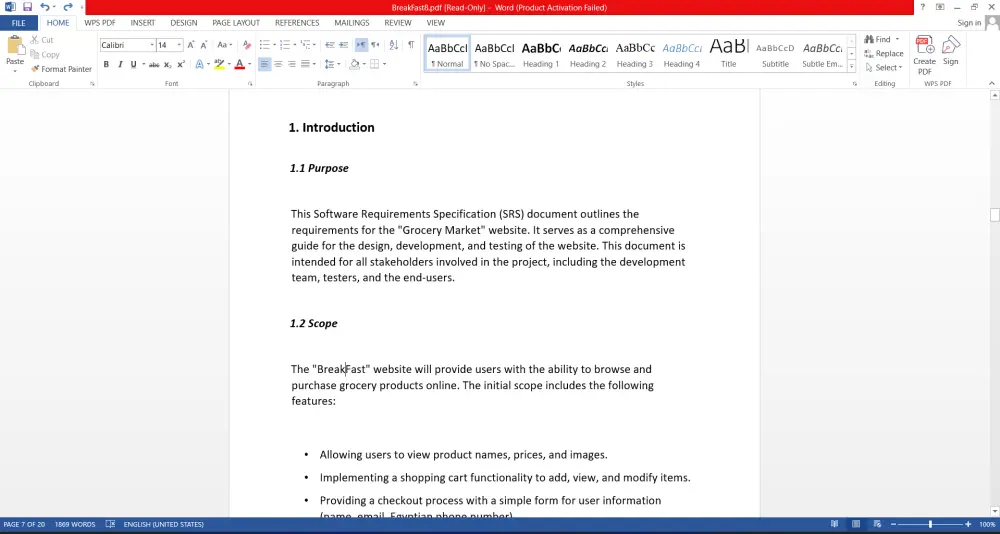
Task: Apply strikethrough formatting
Action: (x=154, y=64)
